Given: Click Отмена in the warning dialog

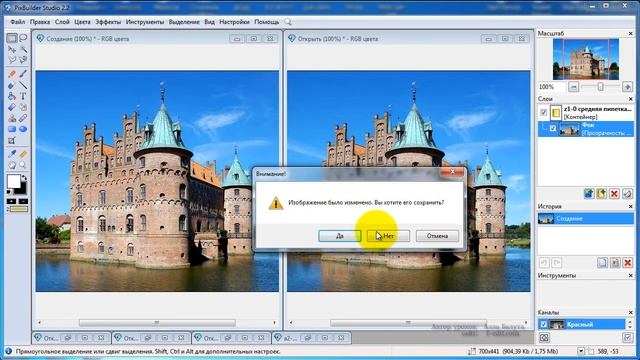Looking at the screenshot, I should coord(437,236).
